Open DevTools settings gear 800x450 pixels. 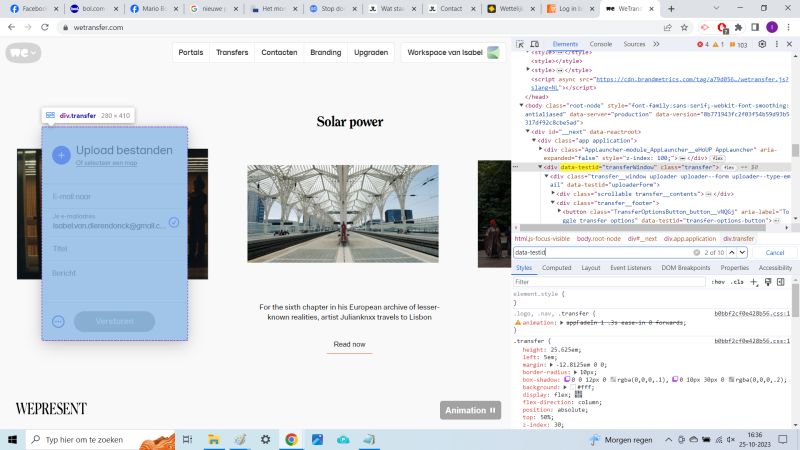759,44
